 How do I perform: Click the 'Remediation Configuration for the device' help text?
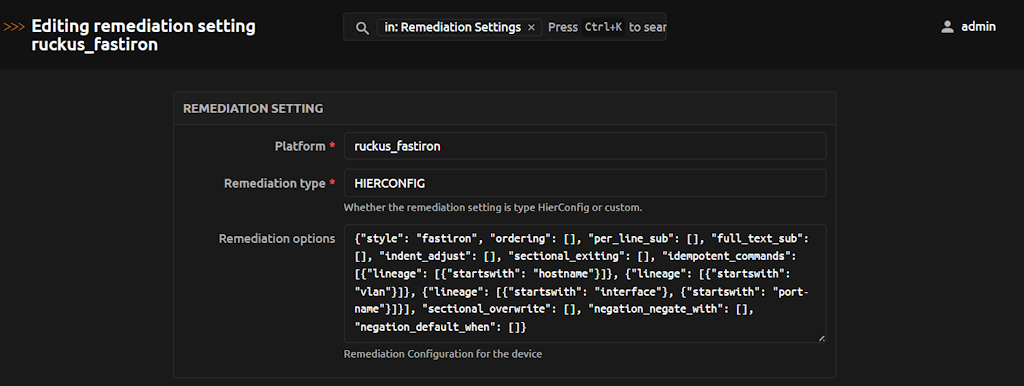443,355
